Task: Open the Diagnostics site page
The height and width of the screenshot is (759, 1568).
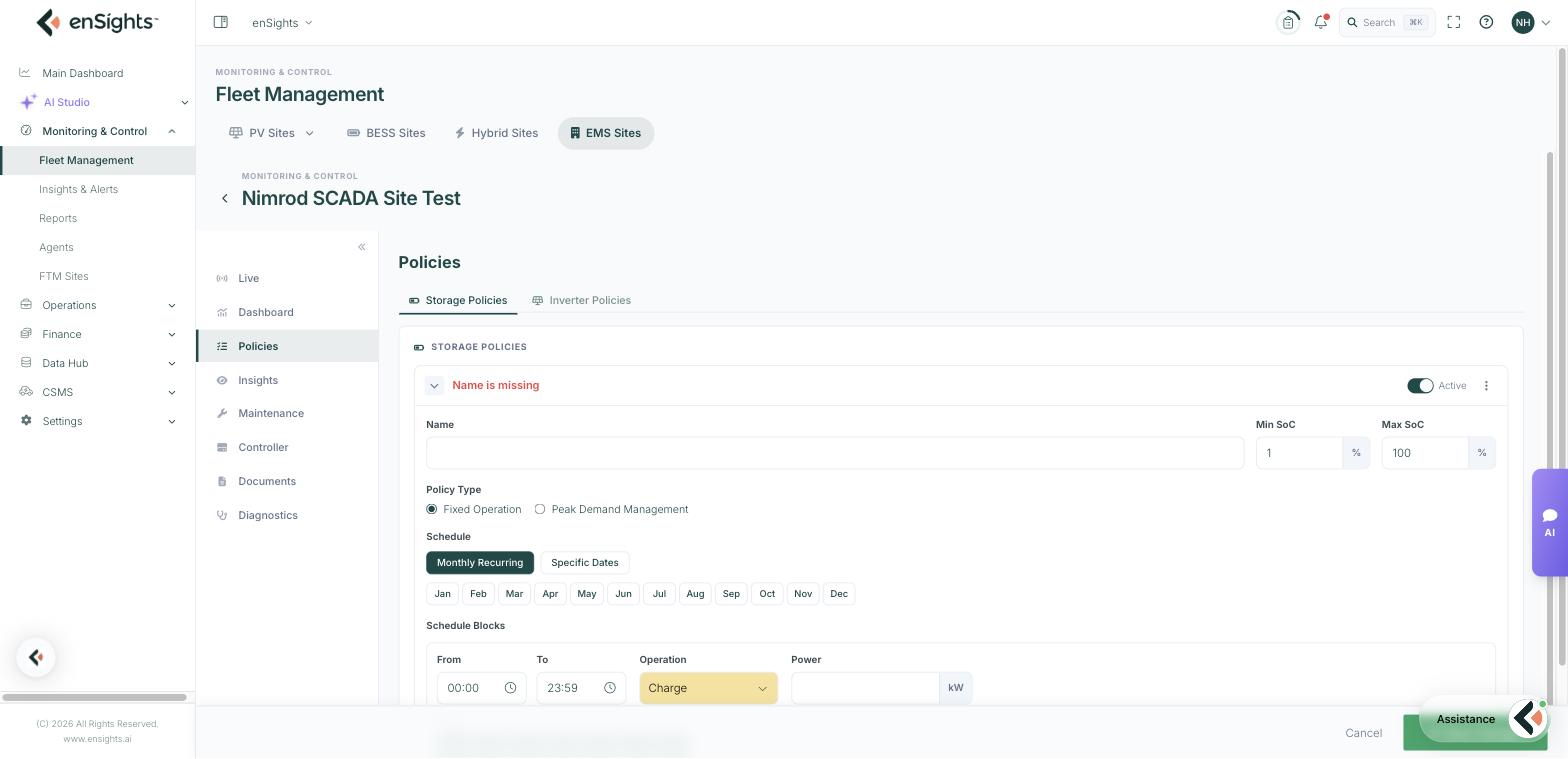Action: pos(268,516)
